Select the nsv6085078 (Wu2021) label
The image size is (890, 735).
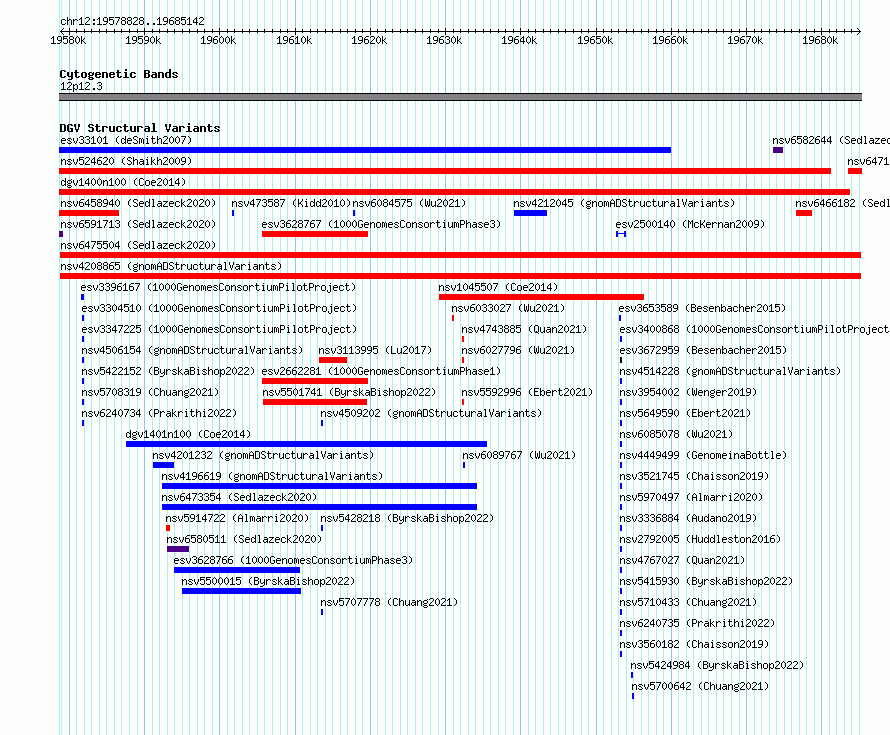(x=676, y=434)
